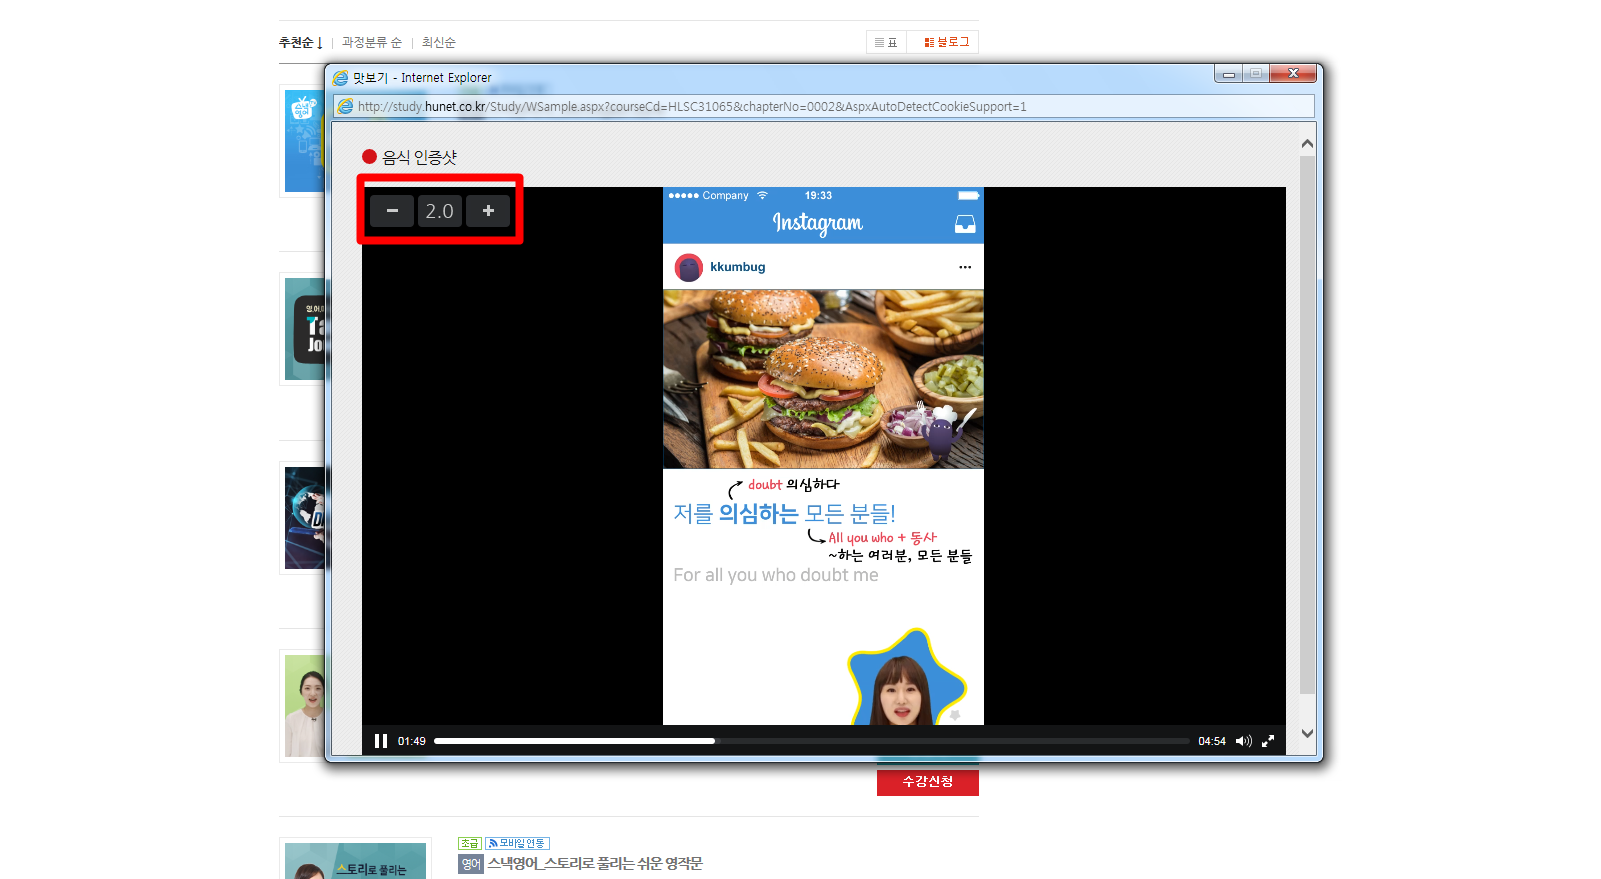Screen dimensions: 1601x879
Task: Open the dark globe course thumbnail behind popup
Action: (304, 518)
